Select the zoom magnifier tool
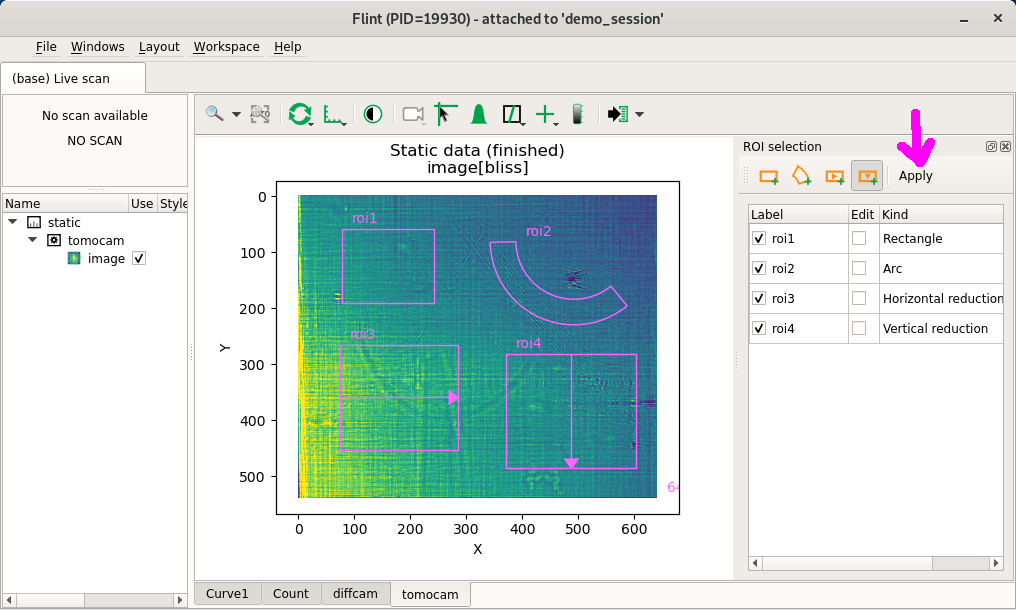Viewport: 1016px width, 610px height. pos(214,114)
